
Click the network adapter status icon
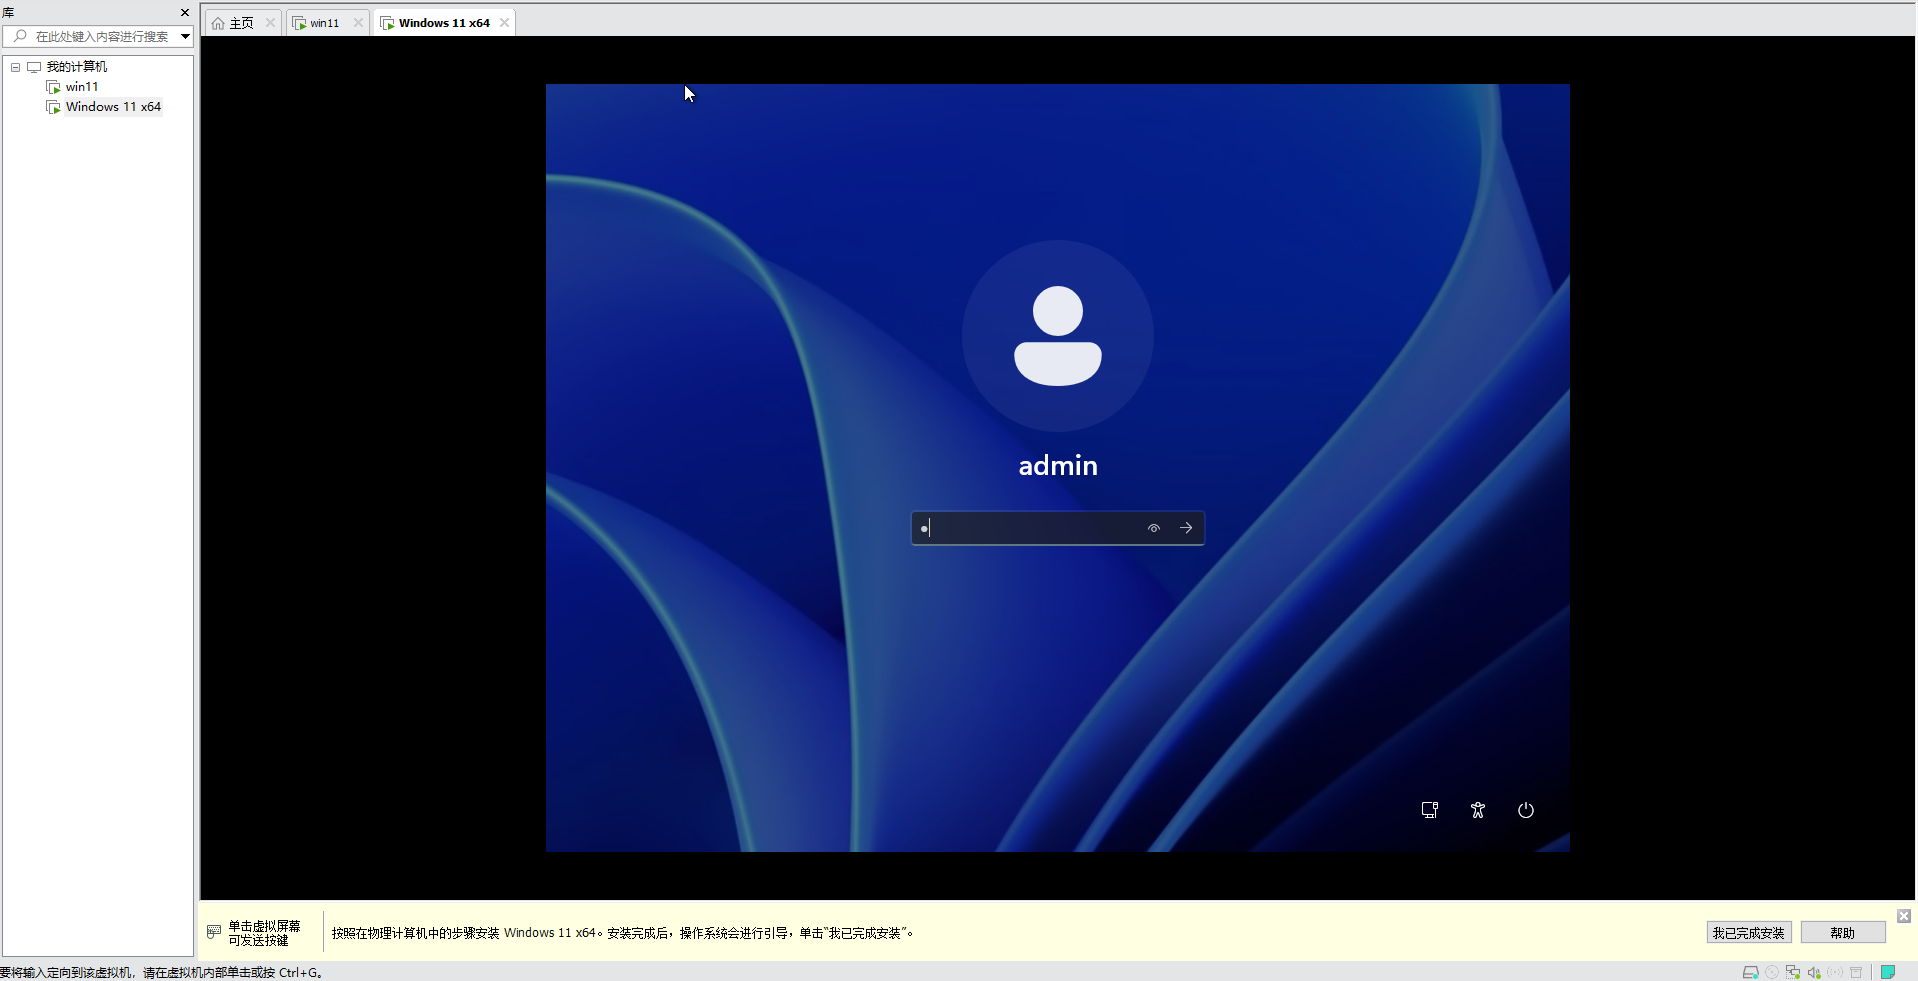pos(1793,972)
